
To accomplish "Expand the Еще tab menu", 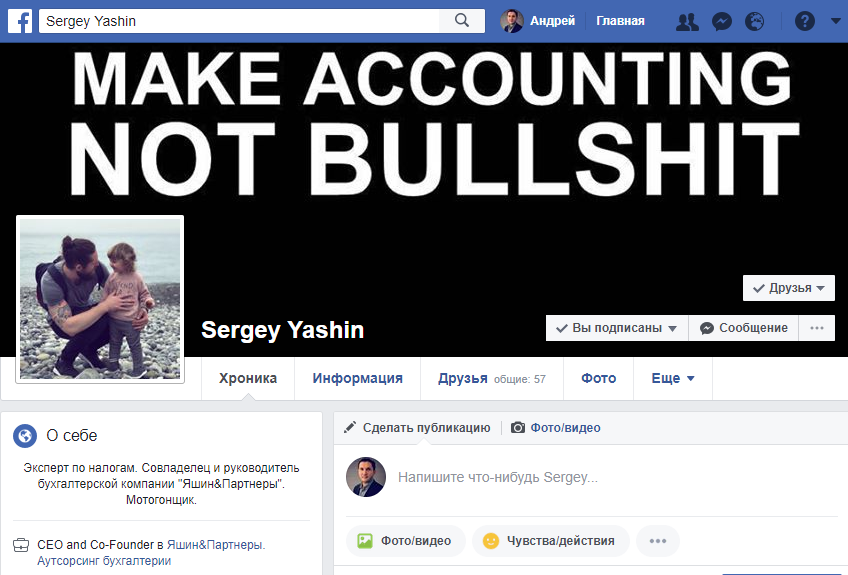I will [673, 379].
